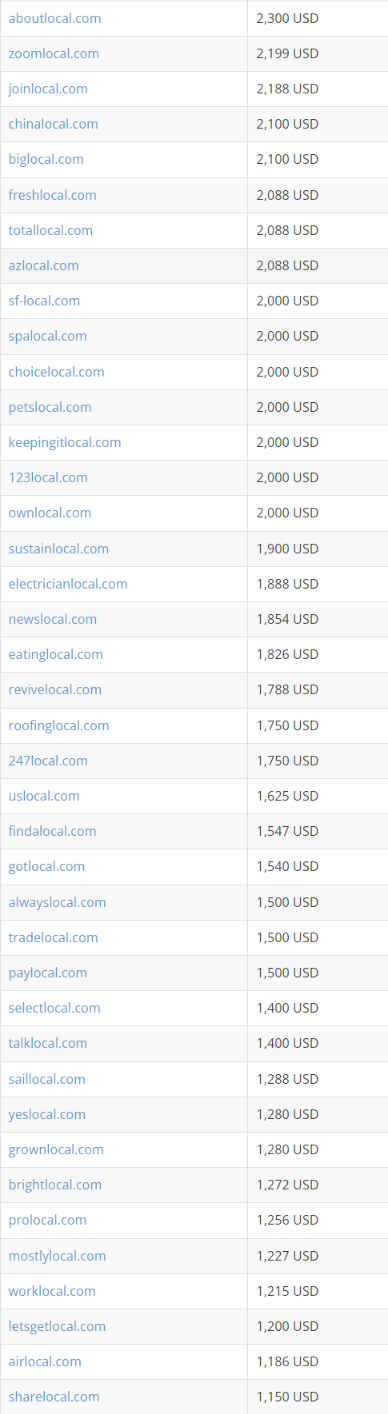This screenshot has width=388, height=1414.
Task: Open selectlocal.com listing
Action: 54,1008
